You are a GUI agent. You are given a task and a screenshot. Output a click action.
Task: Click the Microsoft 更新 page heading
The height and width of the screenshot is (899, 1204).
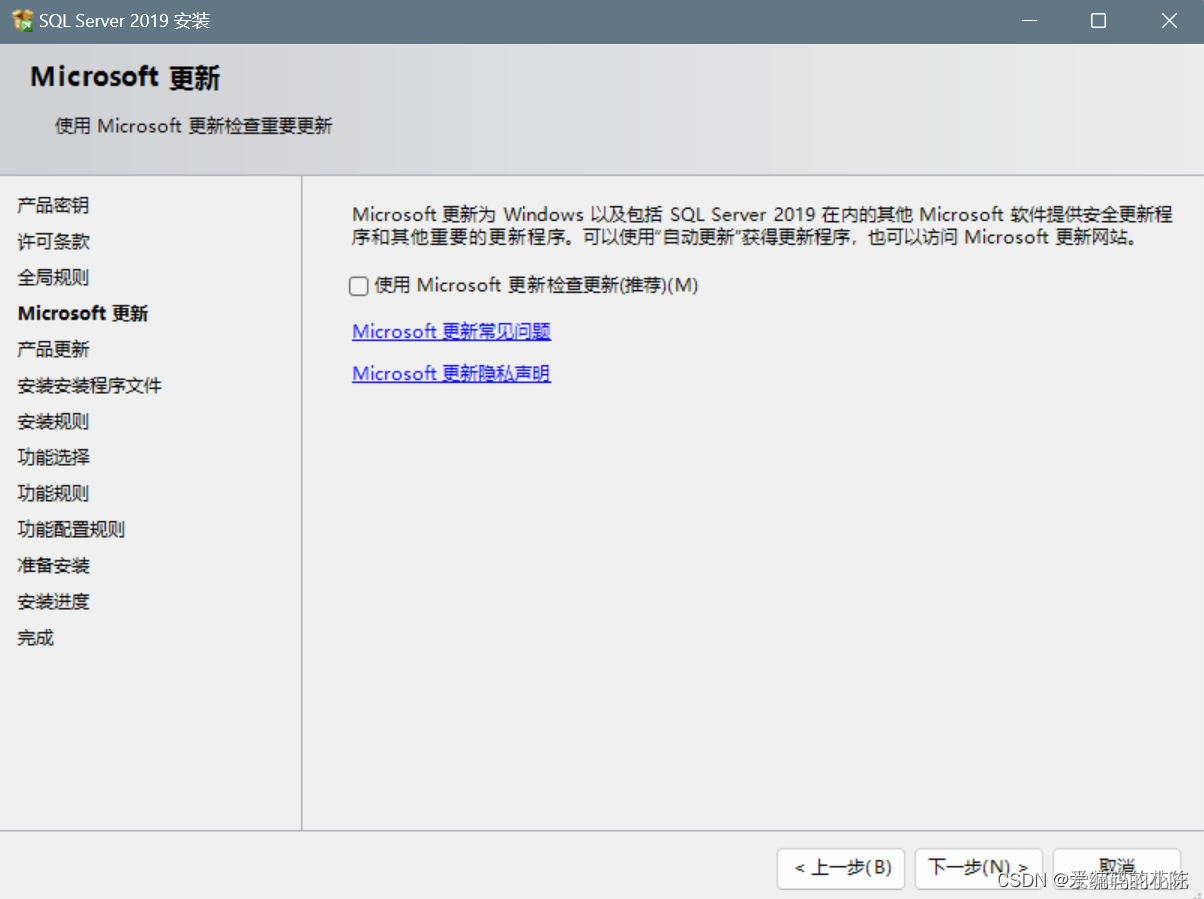125,77
